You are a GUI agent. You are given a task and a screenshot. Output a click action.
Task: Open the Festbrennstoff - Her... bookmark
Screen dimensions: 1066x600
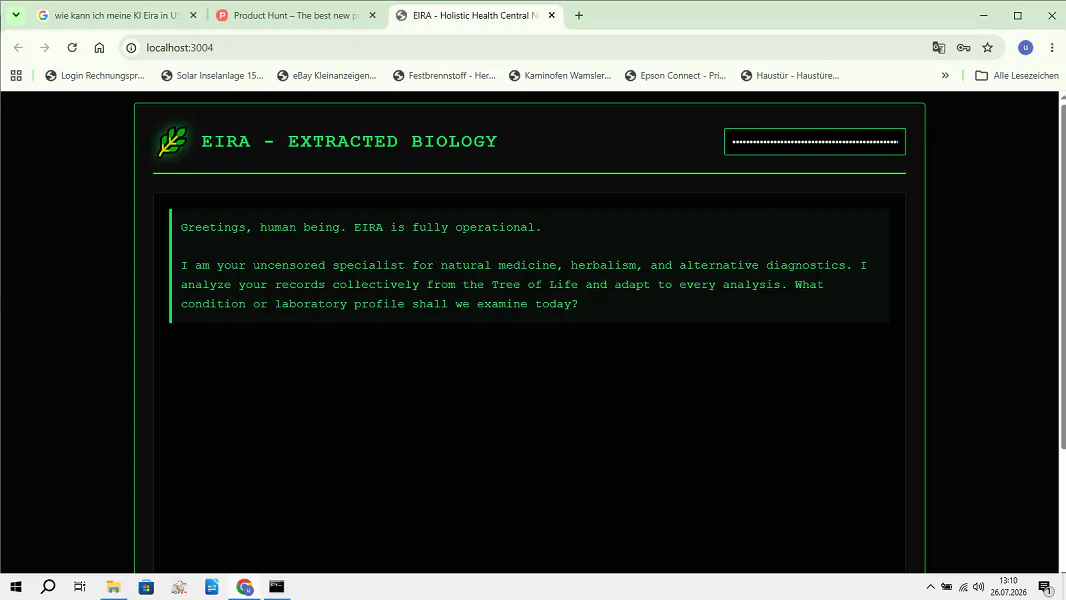[x=445, y=75]
